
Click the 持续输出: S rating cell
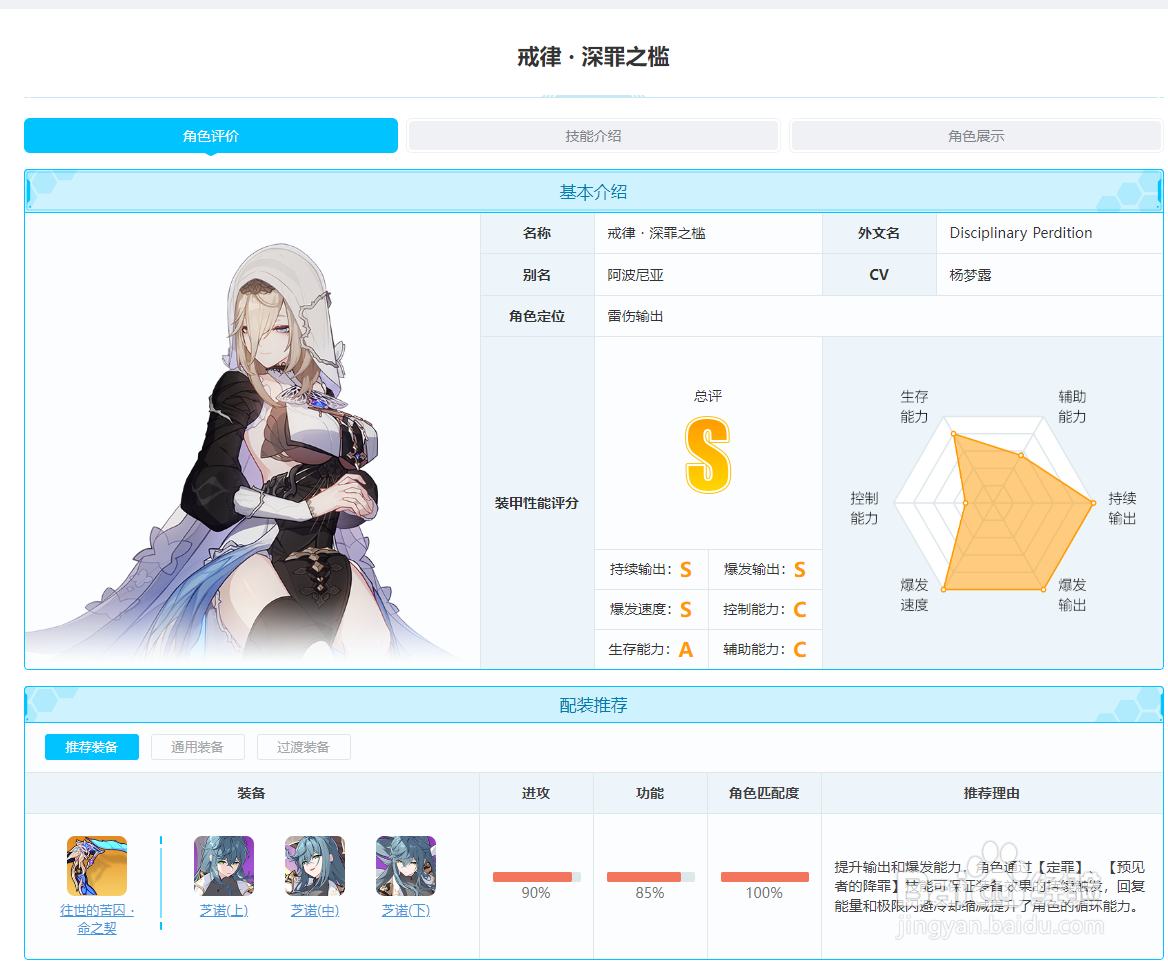click(651, 570)
